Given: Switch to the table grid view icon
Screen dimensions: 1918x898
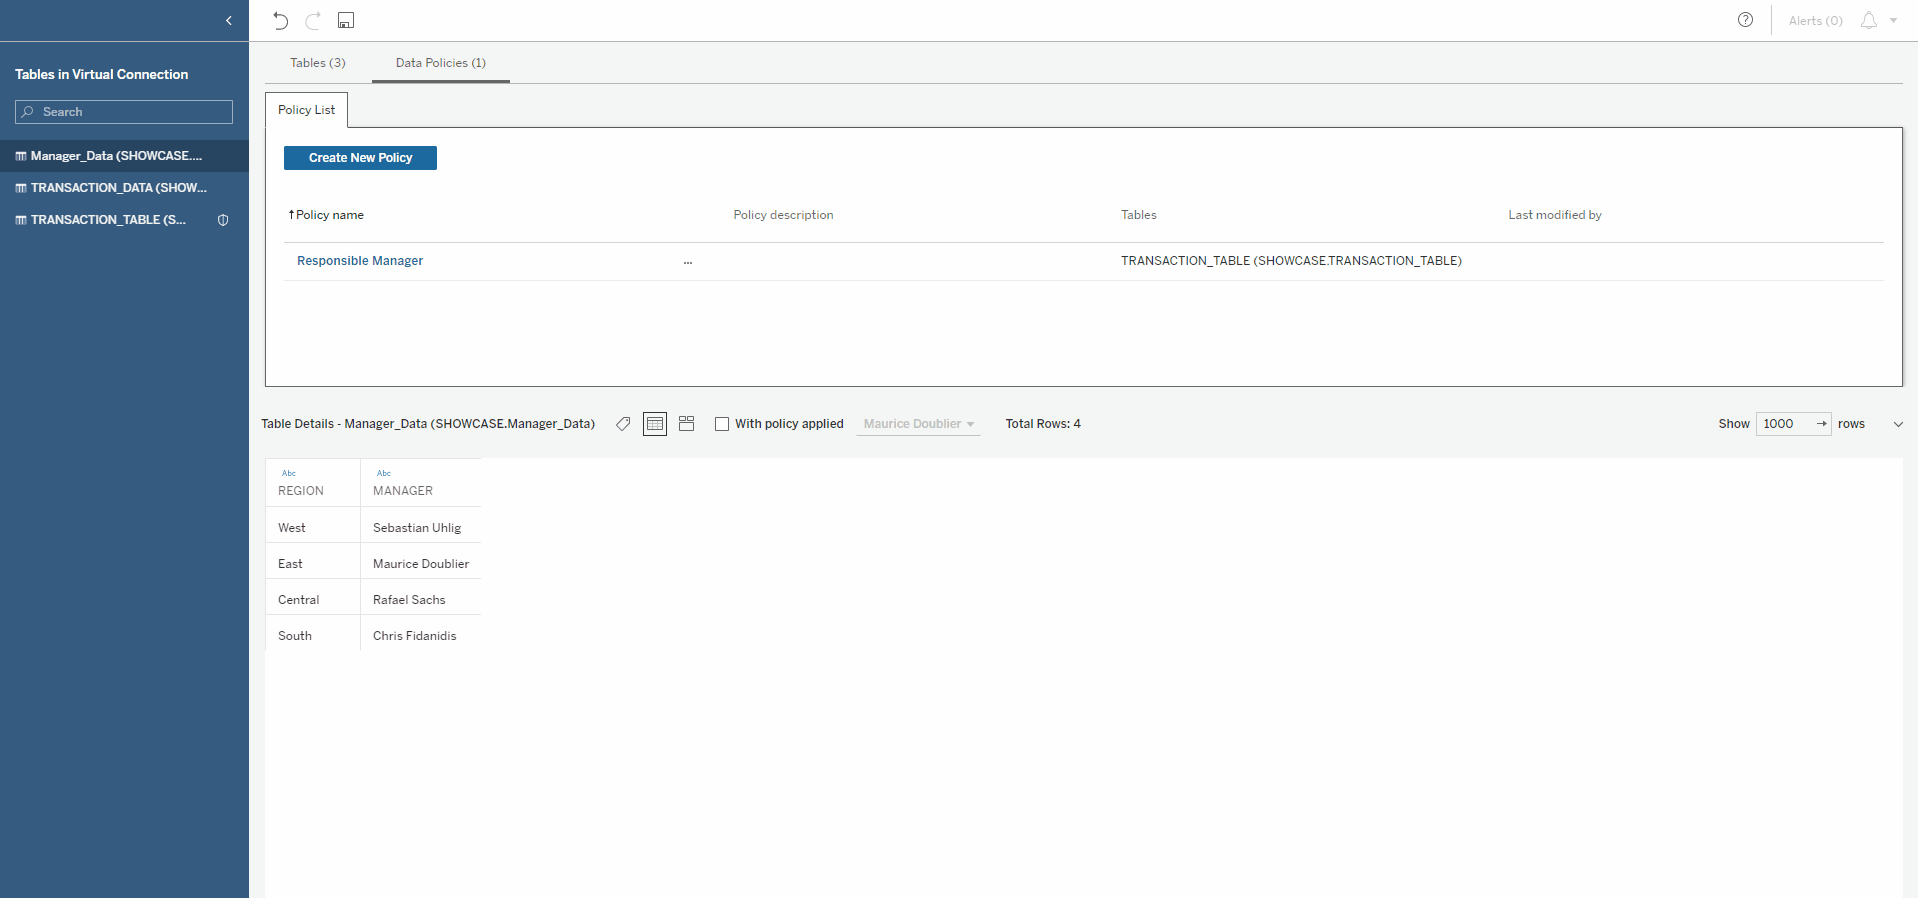Looking at the screenshot, I should pos(655,424).
